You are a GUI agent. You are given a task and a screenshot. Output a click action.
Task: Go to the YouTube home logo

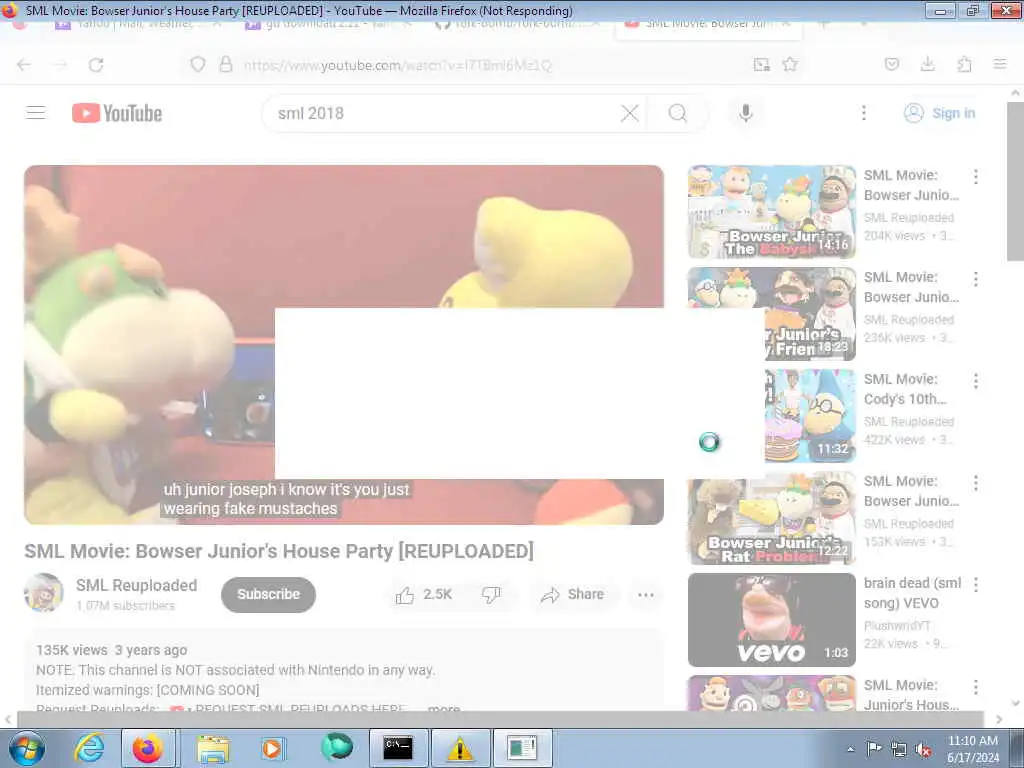(117, 113)
